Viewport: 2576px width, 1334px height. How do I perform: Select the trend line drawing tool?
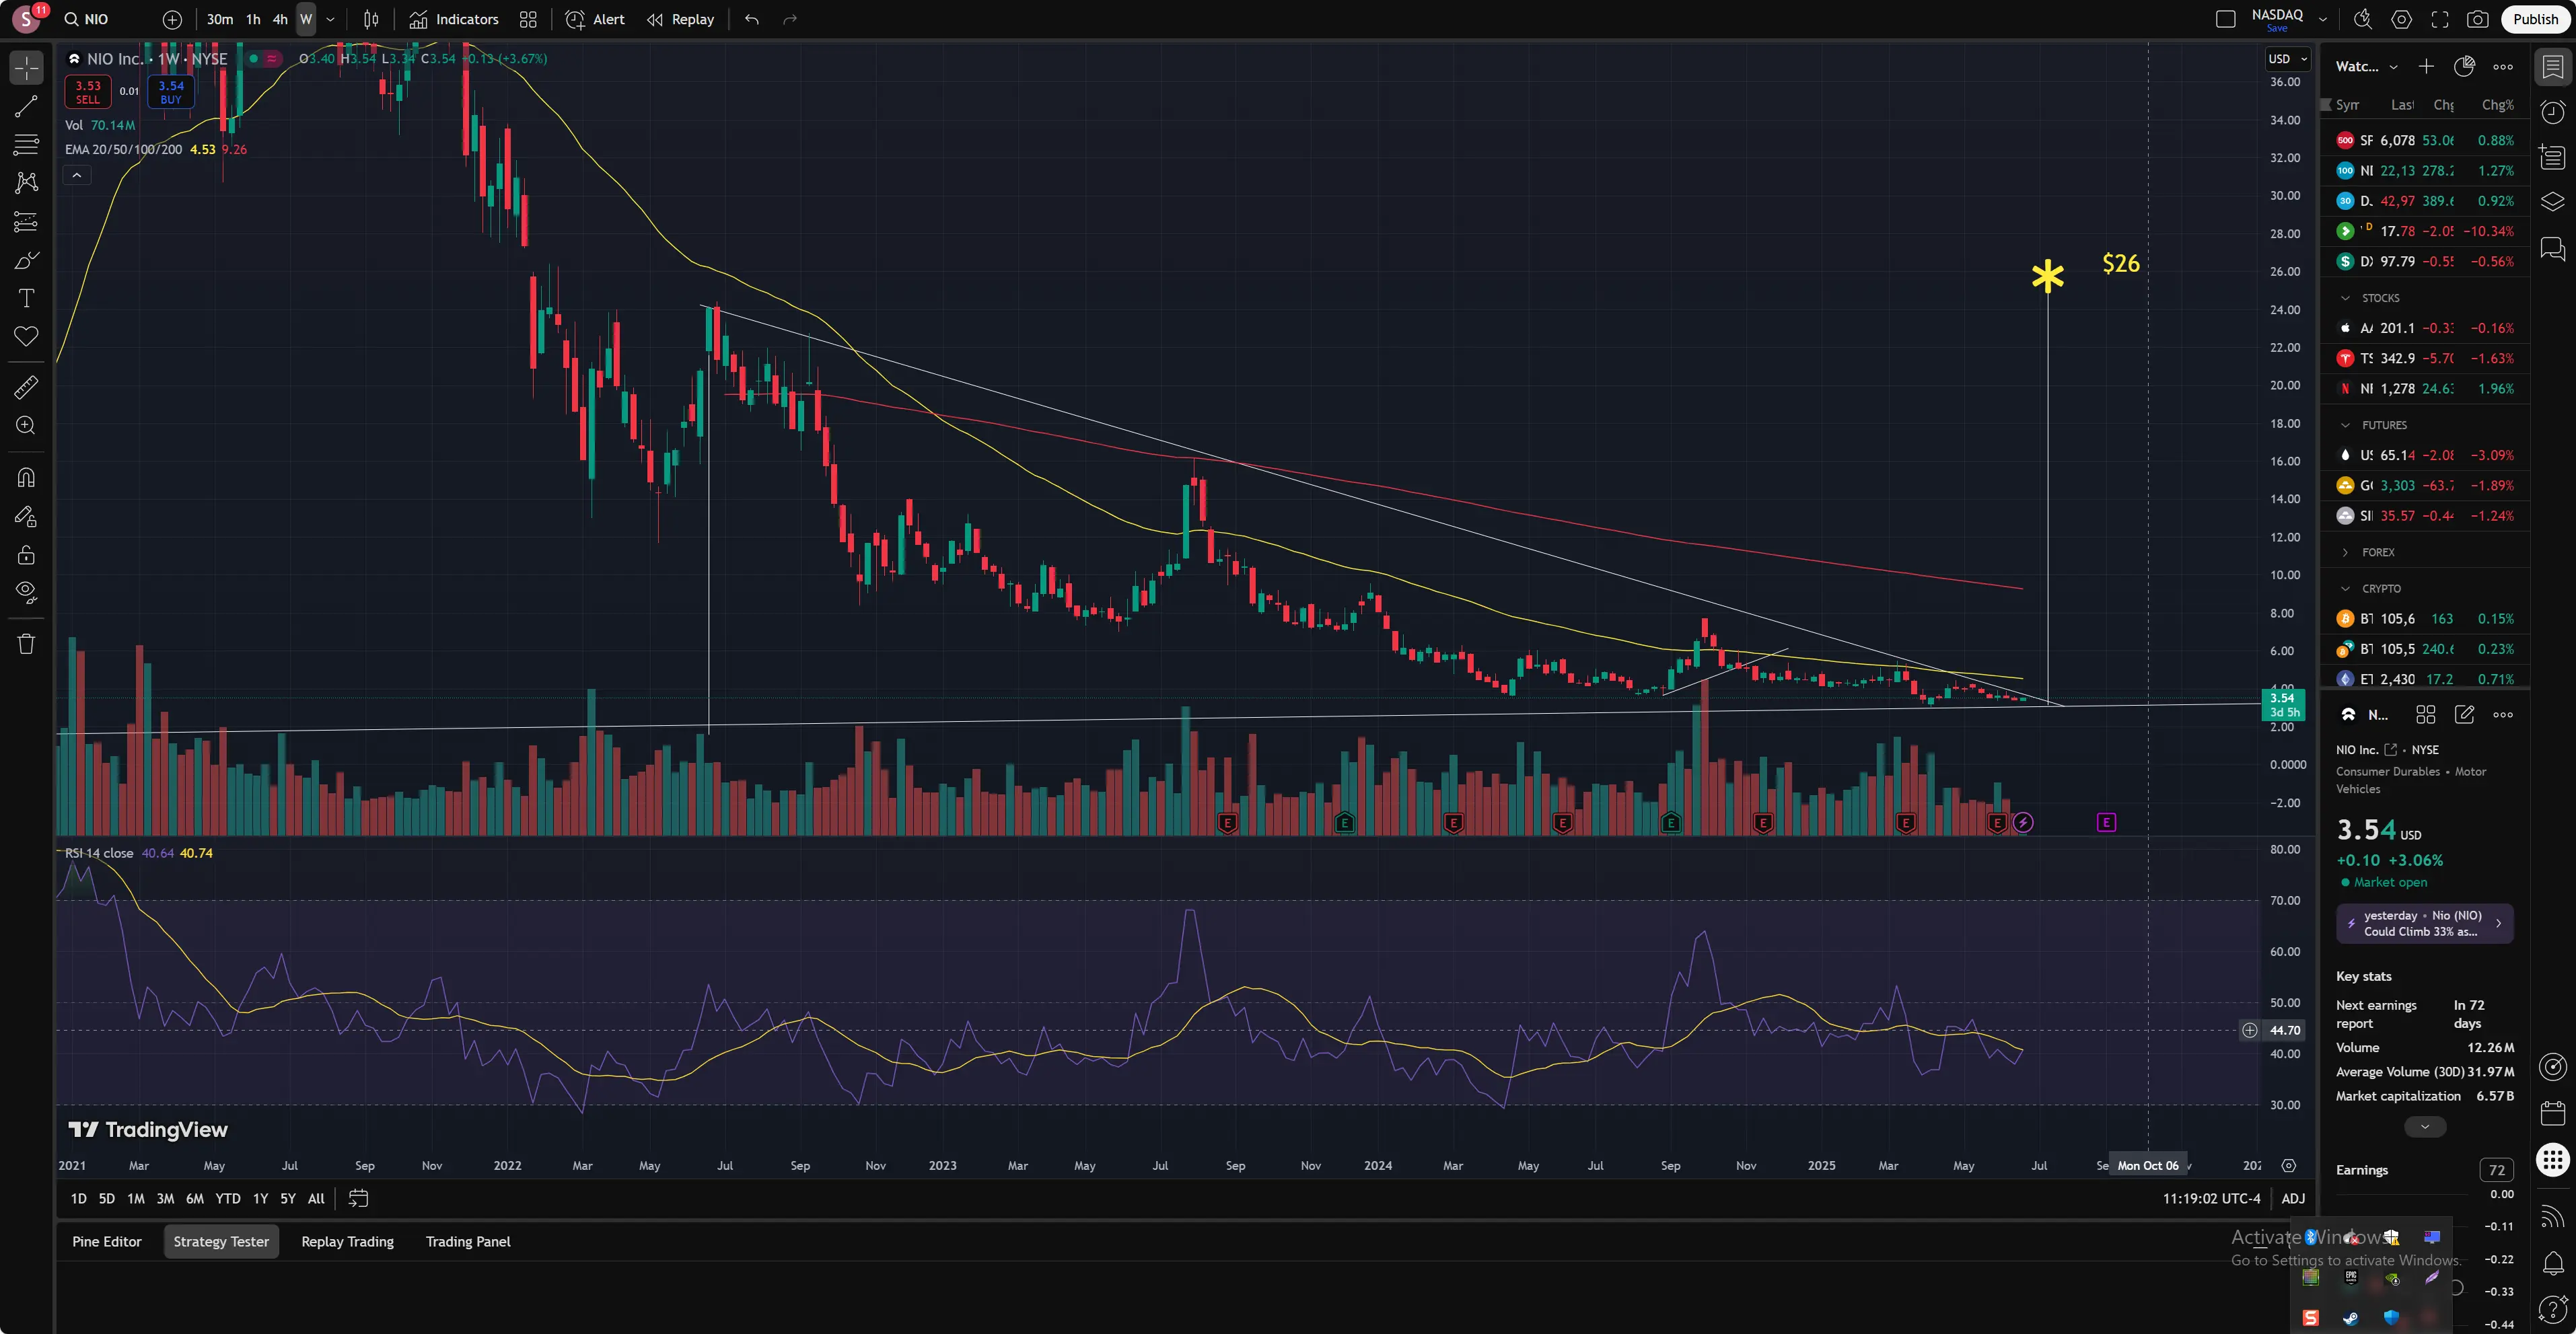click(27, 106)
